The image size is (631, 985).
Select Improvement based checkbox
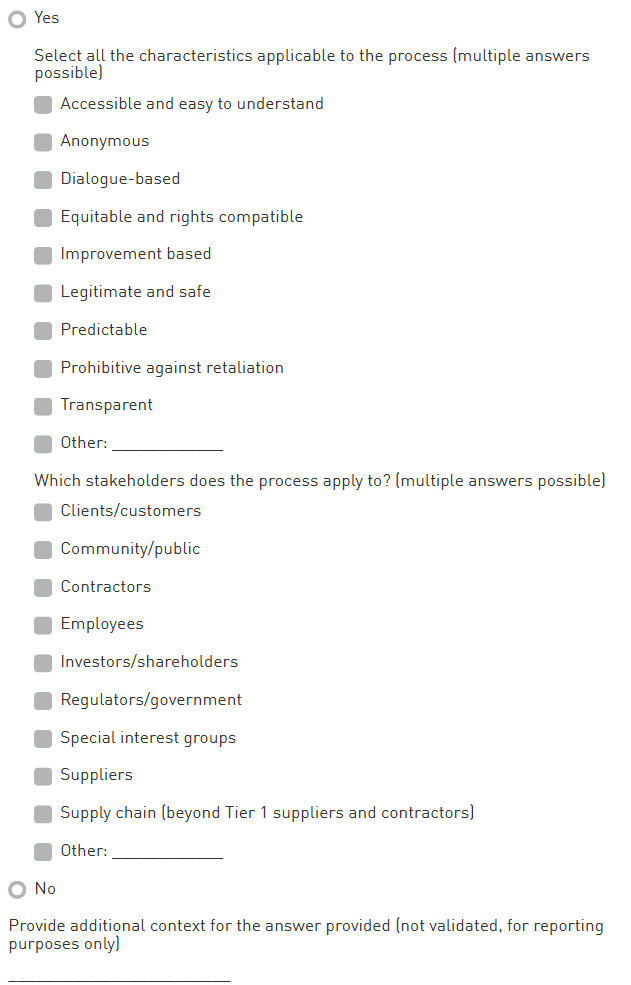click(x=43, y=255)
